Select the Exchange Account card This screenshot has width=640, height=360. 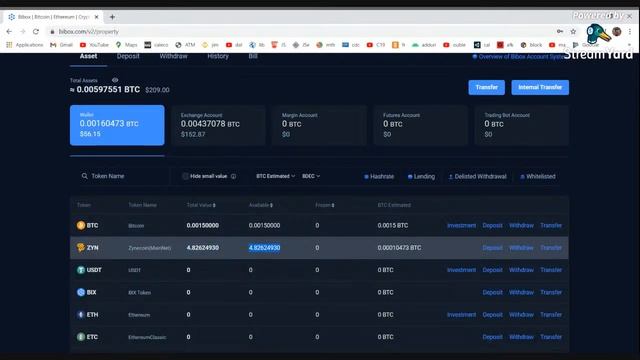pyautogui.click(x=218, y=125)
